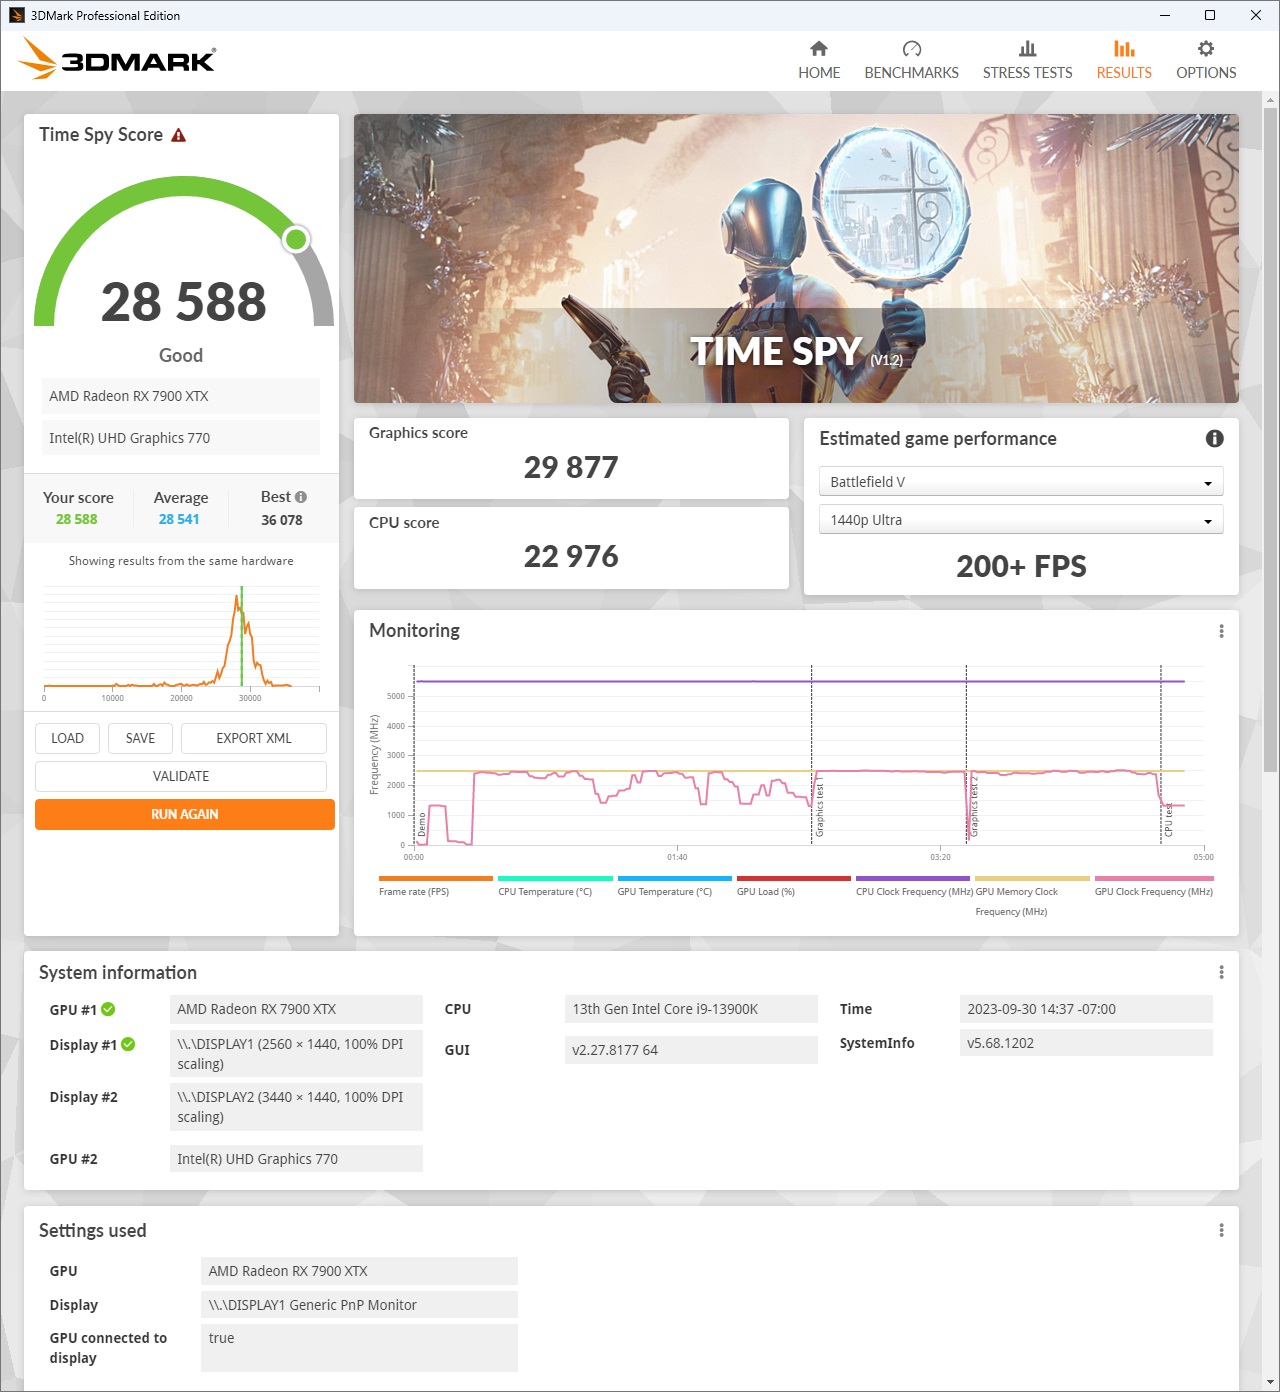This screenshot has width=1280, height=1392.
Task: Click the scroll down arrow
Action: (x=1270, y=1382)
